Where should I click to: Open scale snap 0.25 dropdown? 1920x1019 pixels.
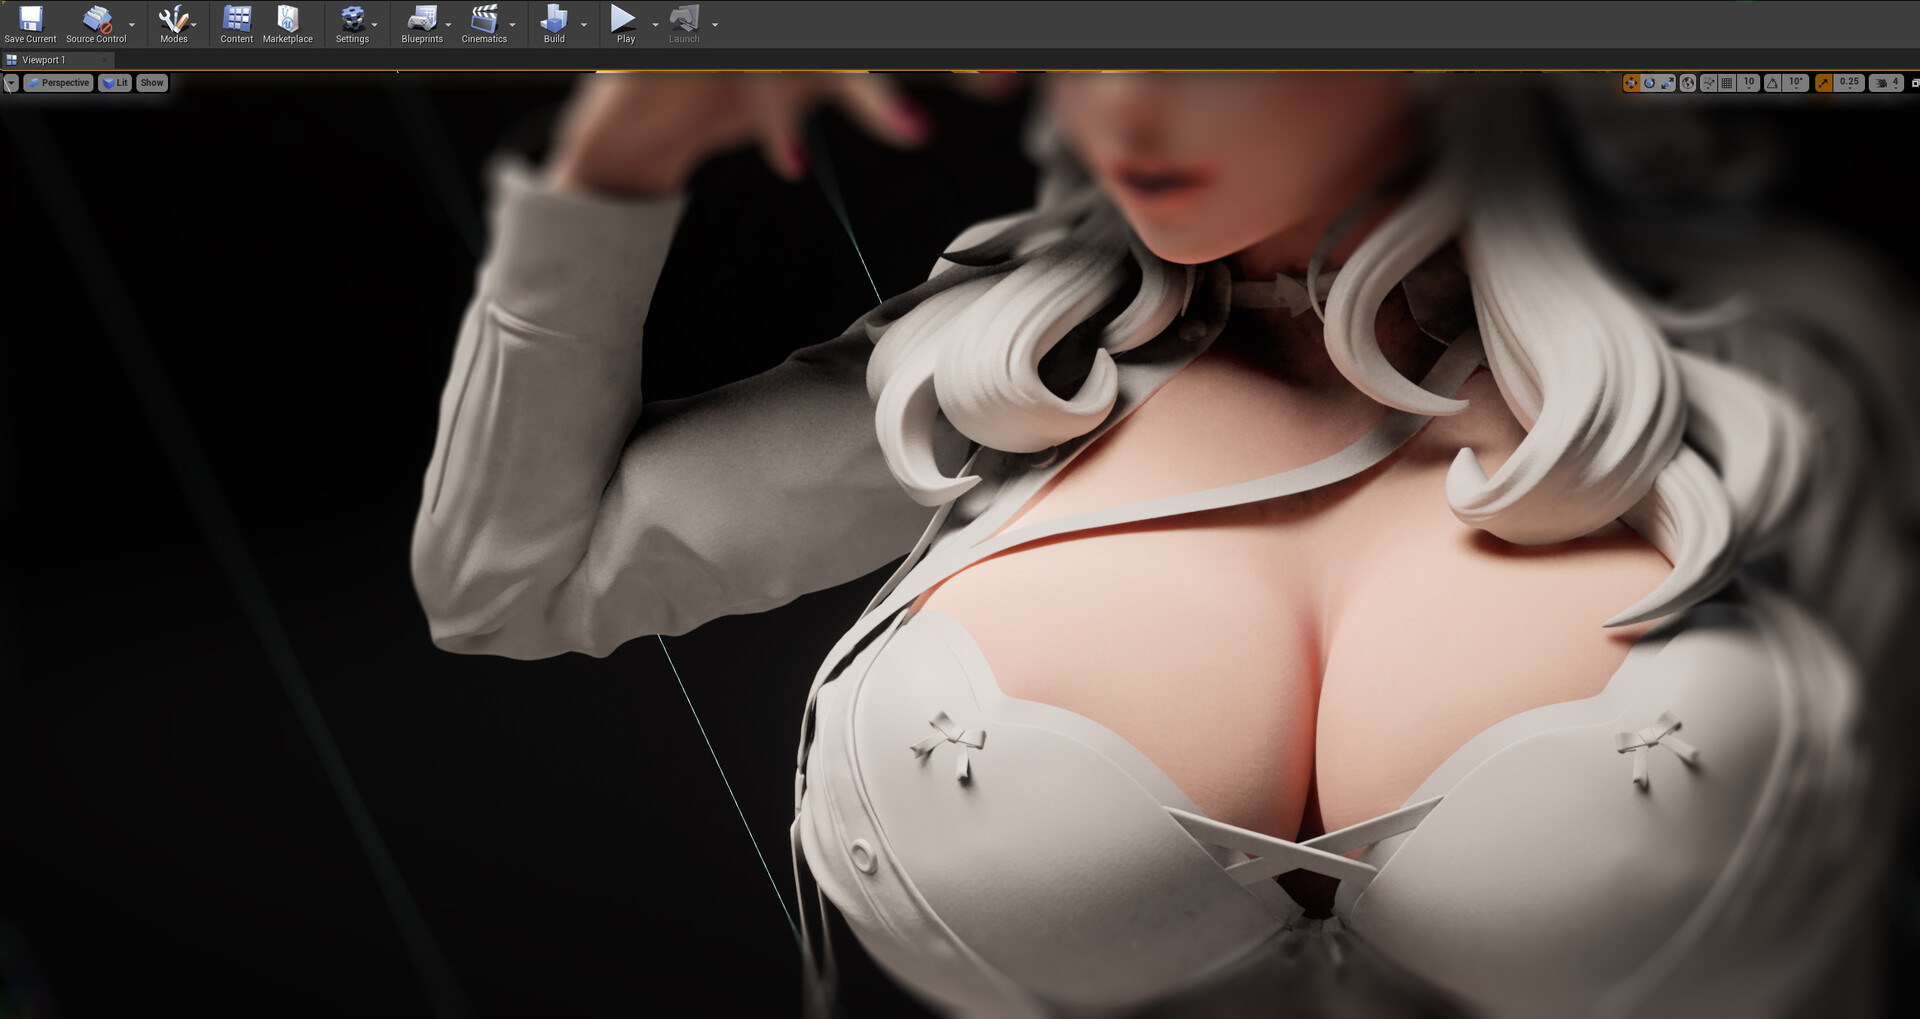1849,83
